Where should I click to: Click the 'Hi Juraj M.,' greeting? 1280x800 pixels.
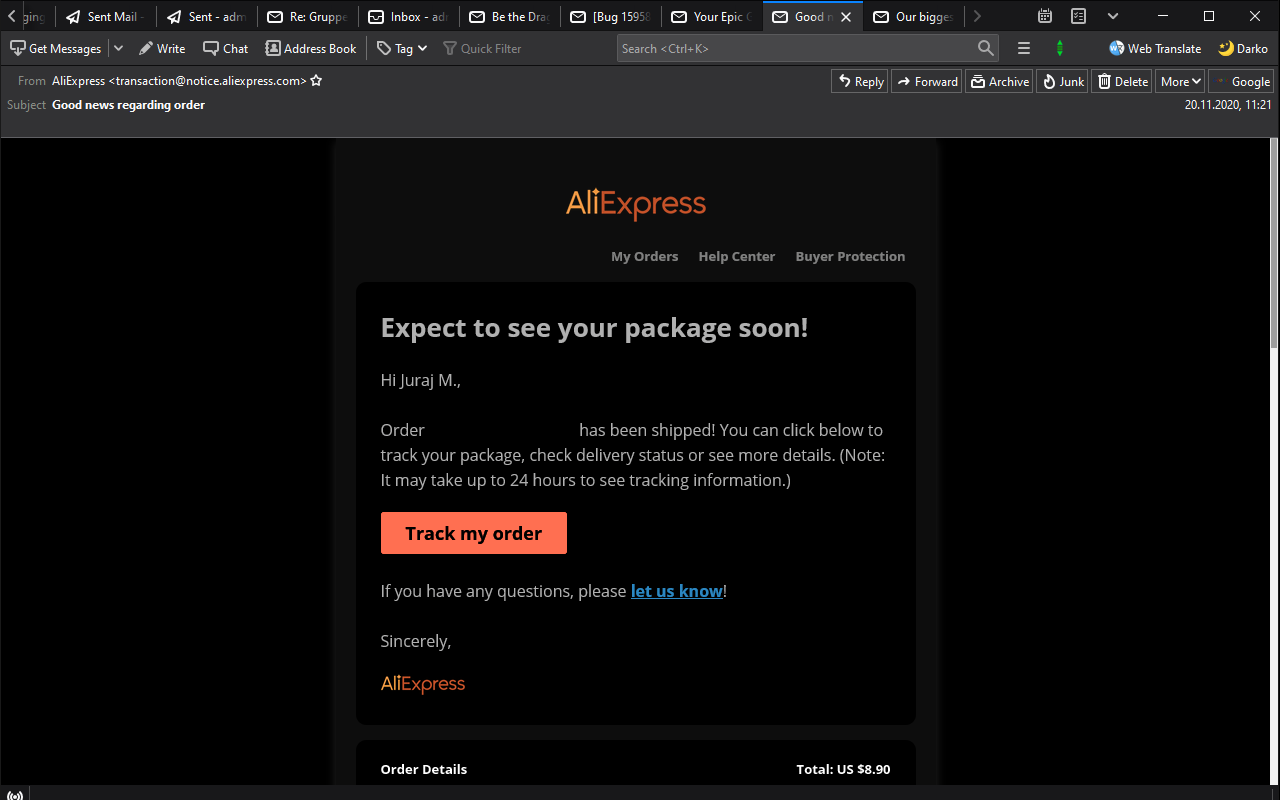tap(421, 380)
